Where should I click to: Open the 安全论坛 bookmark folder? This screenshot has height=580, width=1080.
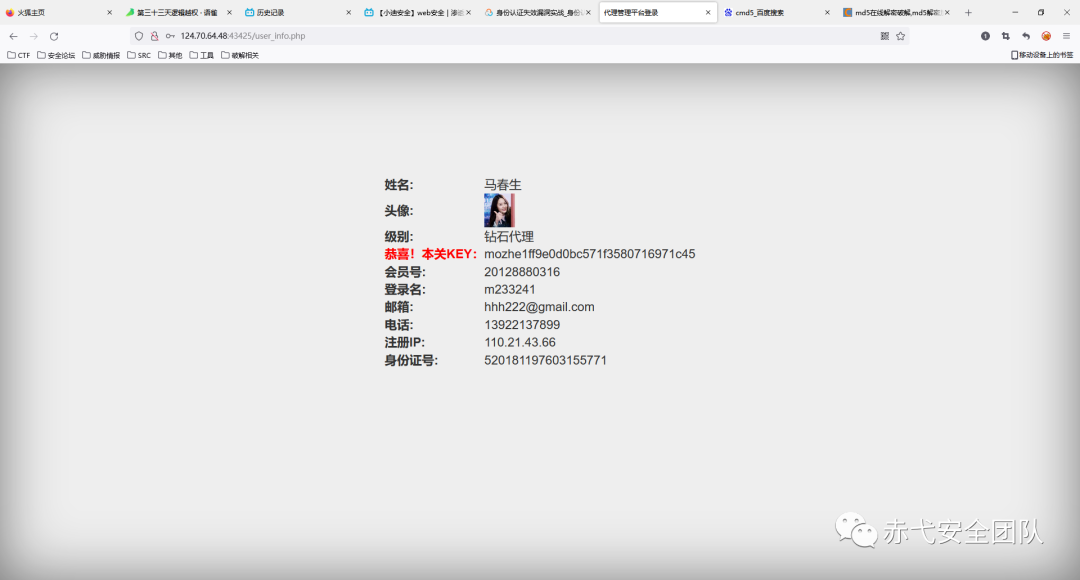56,55
